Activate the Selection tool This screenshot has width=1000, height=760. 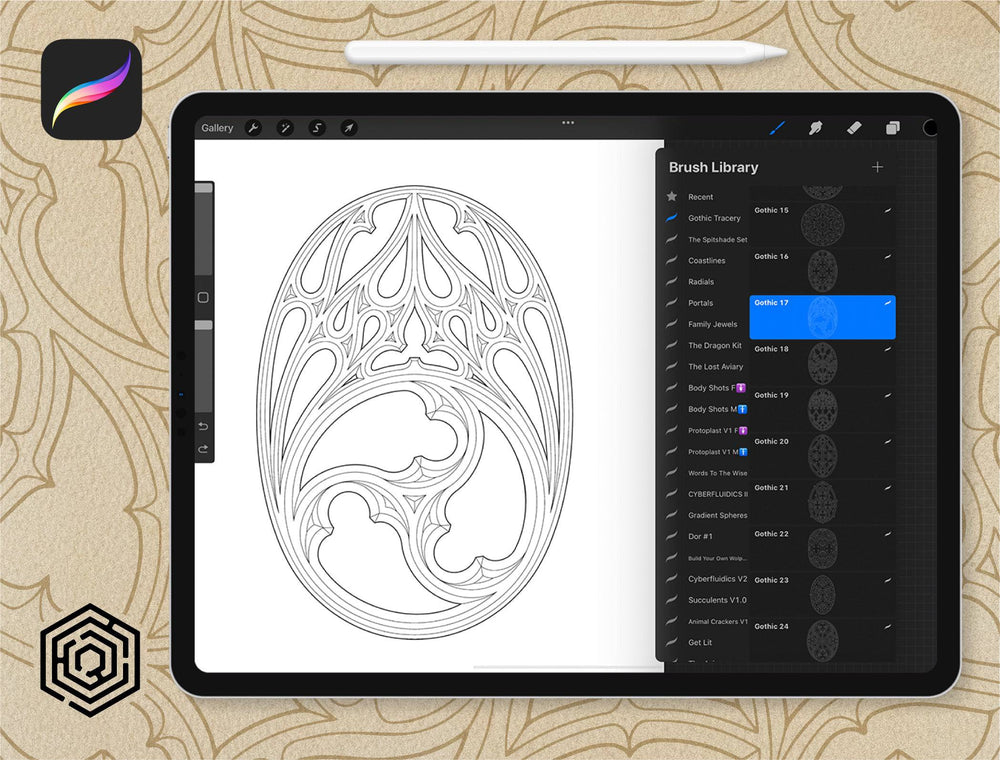click(x=317, y=128)
